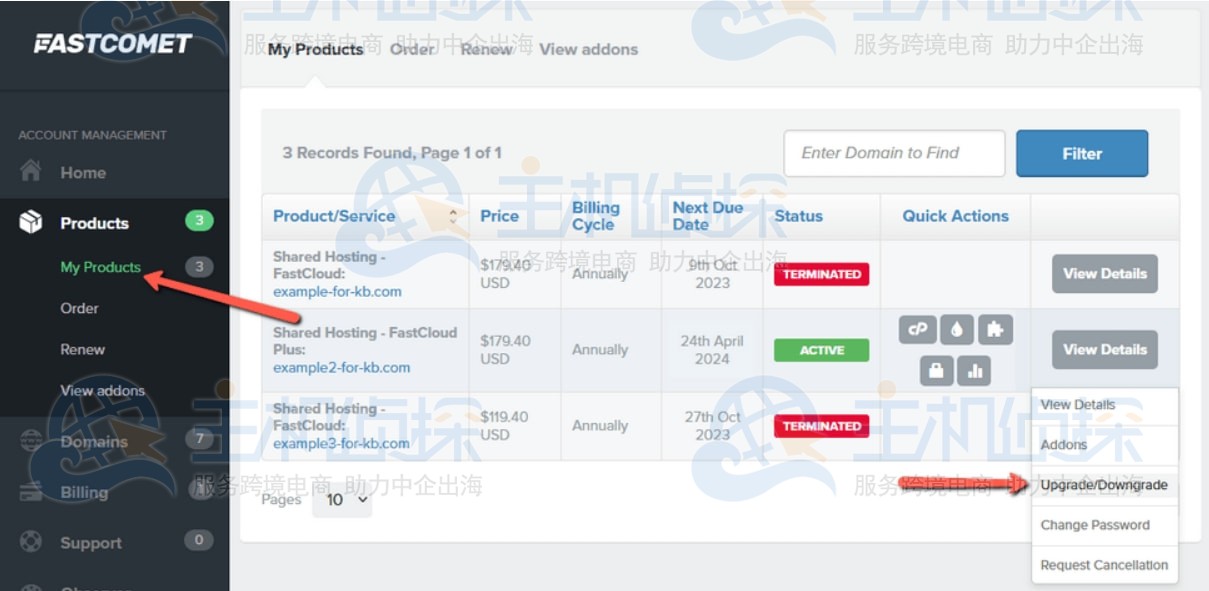Open Home in the sidebar
Image resolution: width=1209 pixels, height=591 pixels.
click(83, 172)
